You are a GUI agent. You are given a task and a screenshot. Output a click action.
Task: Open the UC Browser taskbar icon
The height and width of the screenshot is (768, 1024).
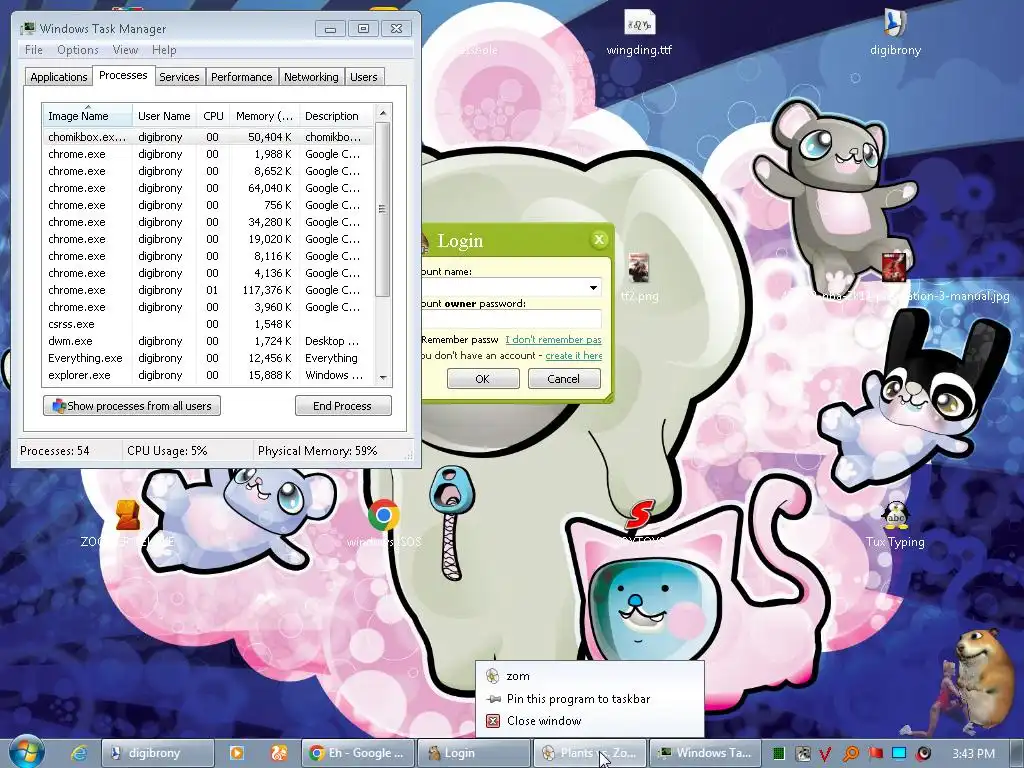pos(280,753)
